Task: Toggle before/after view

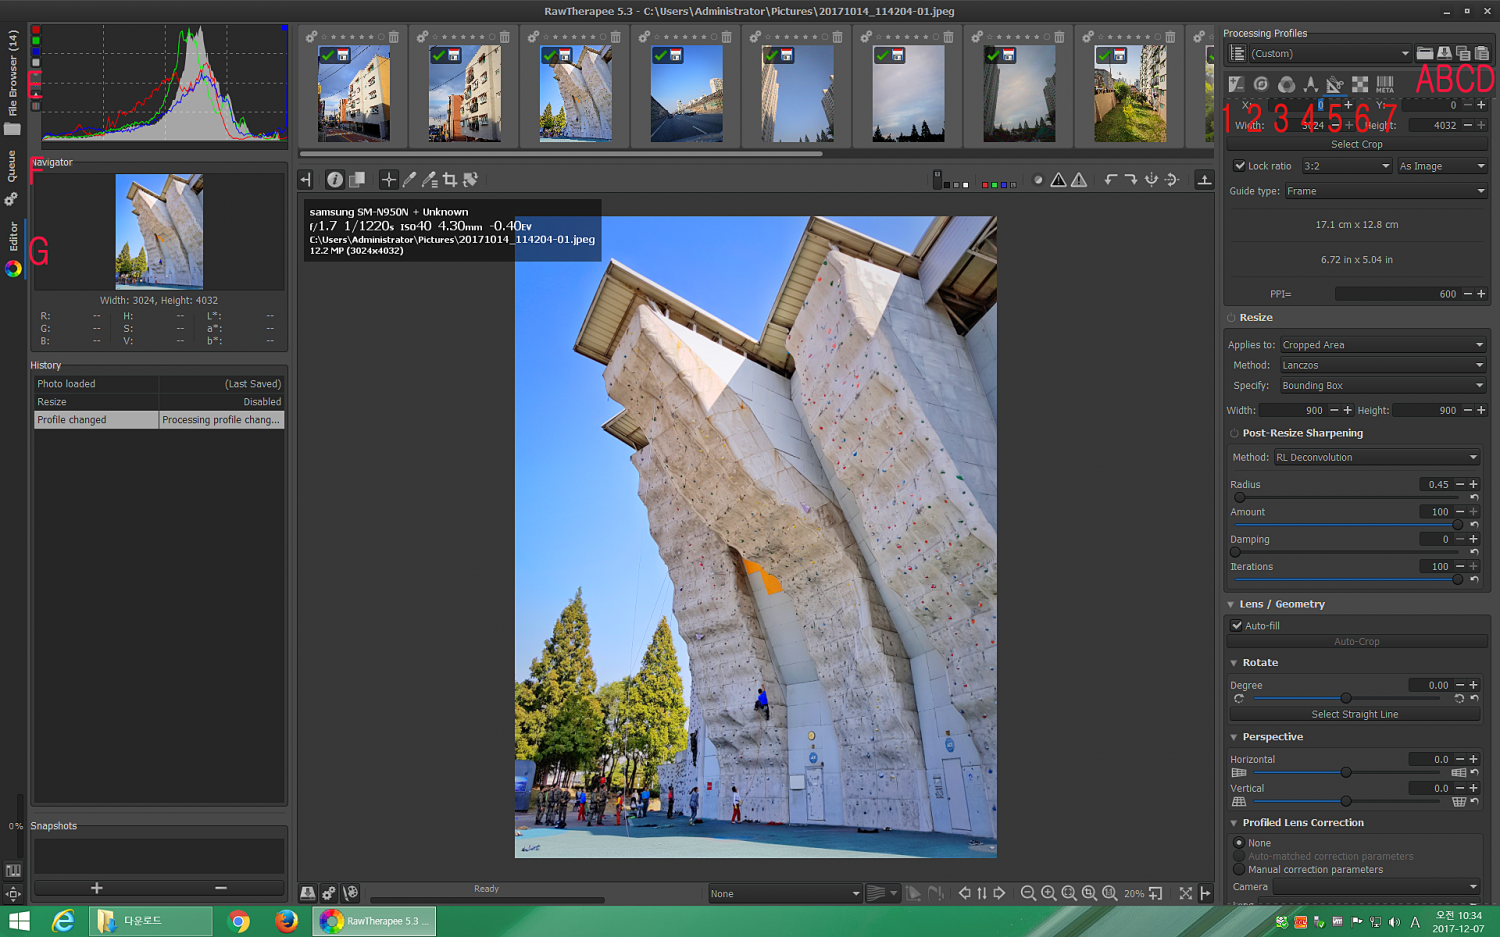Action: pyautogui.click(x=356, y=180)
